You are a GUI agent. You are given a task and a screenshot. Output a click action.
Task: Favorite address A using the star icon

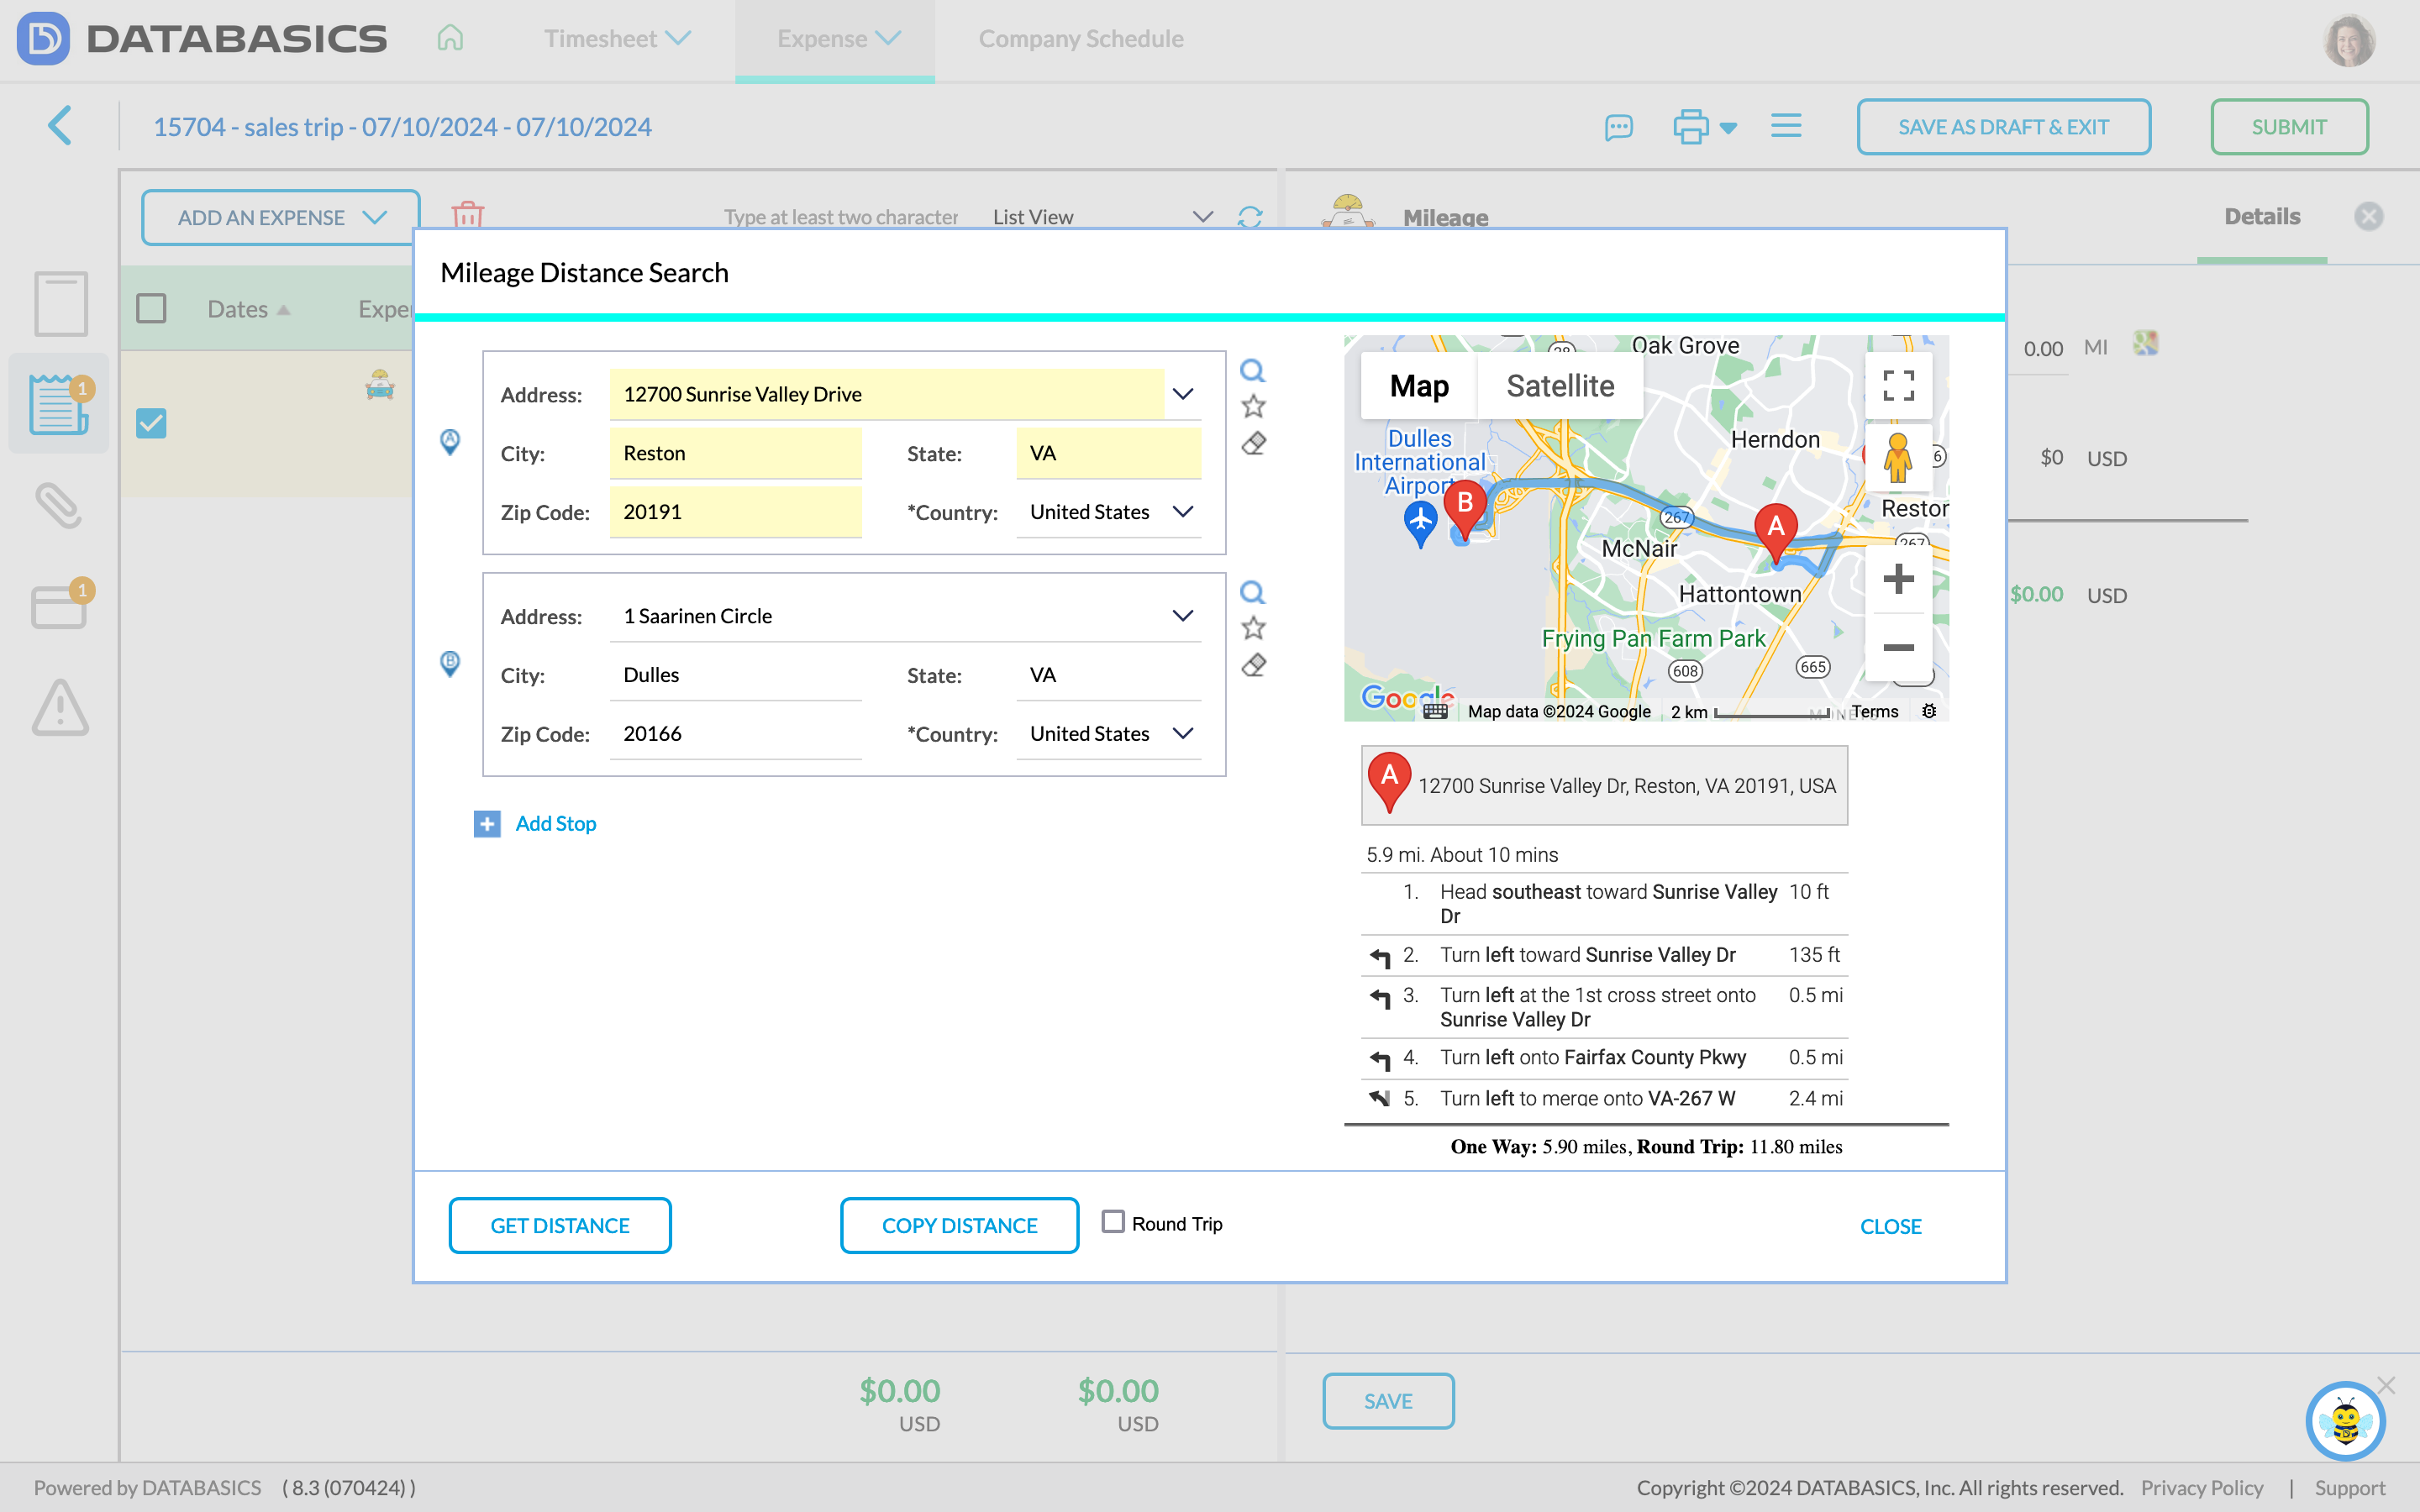1253,406
